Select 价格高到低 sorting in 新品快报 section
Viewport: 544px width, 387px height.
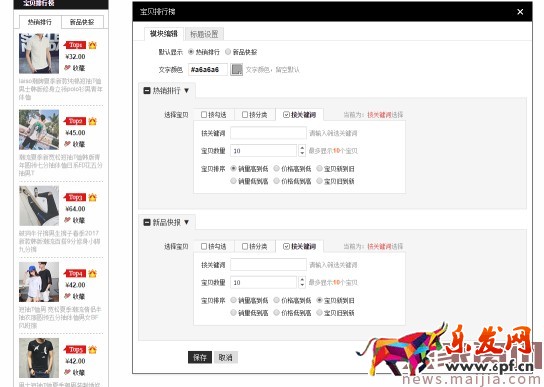pos(277,300)
